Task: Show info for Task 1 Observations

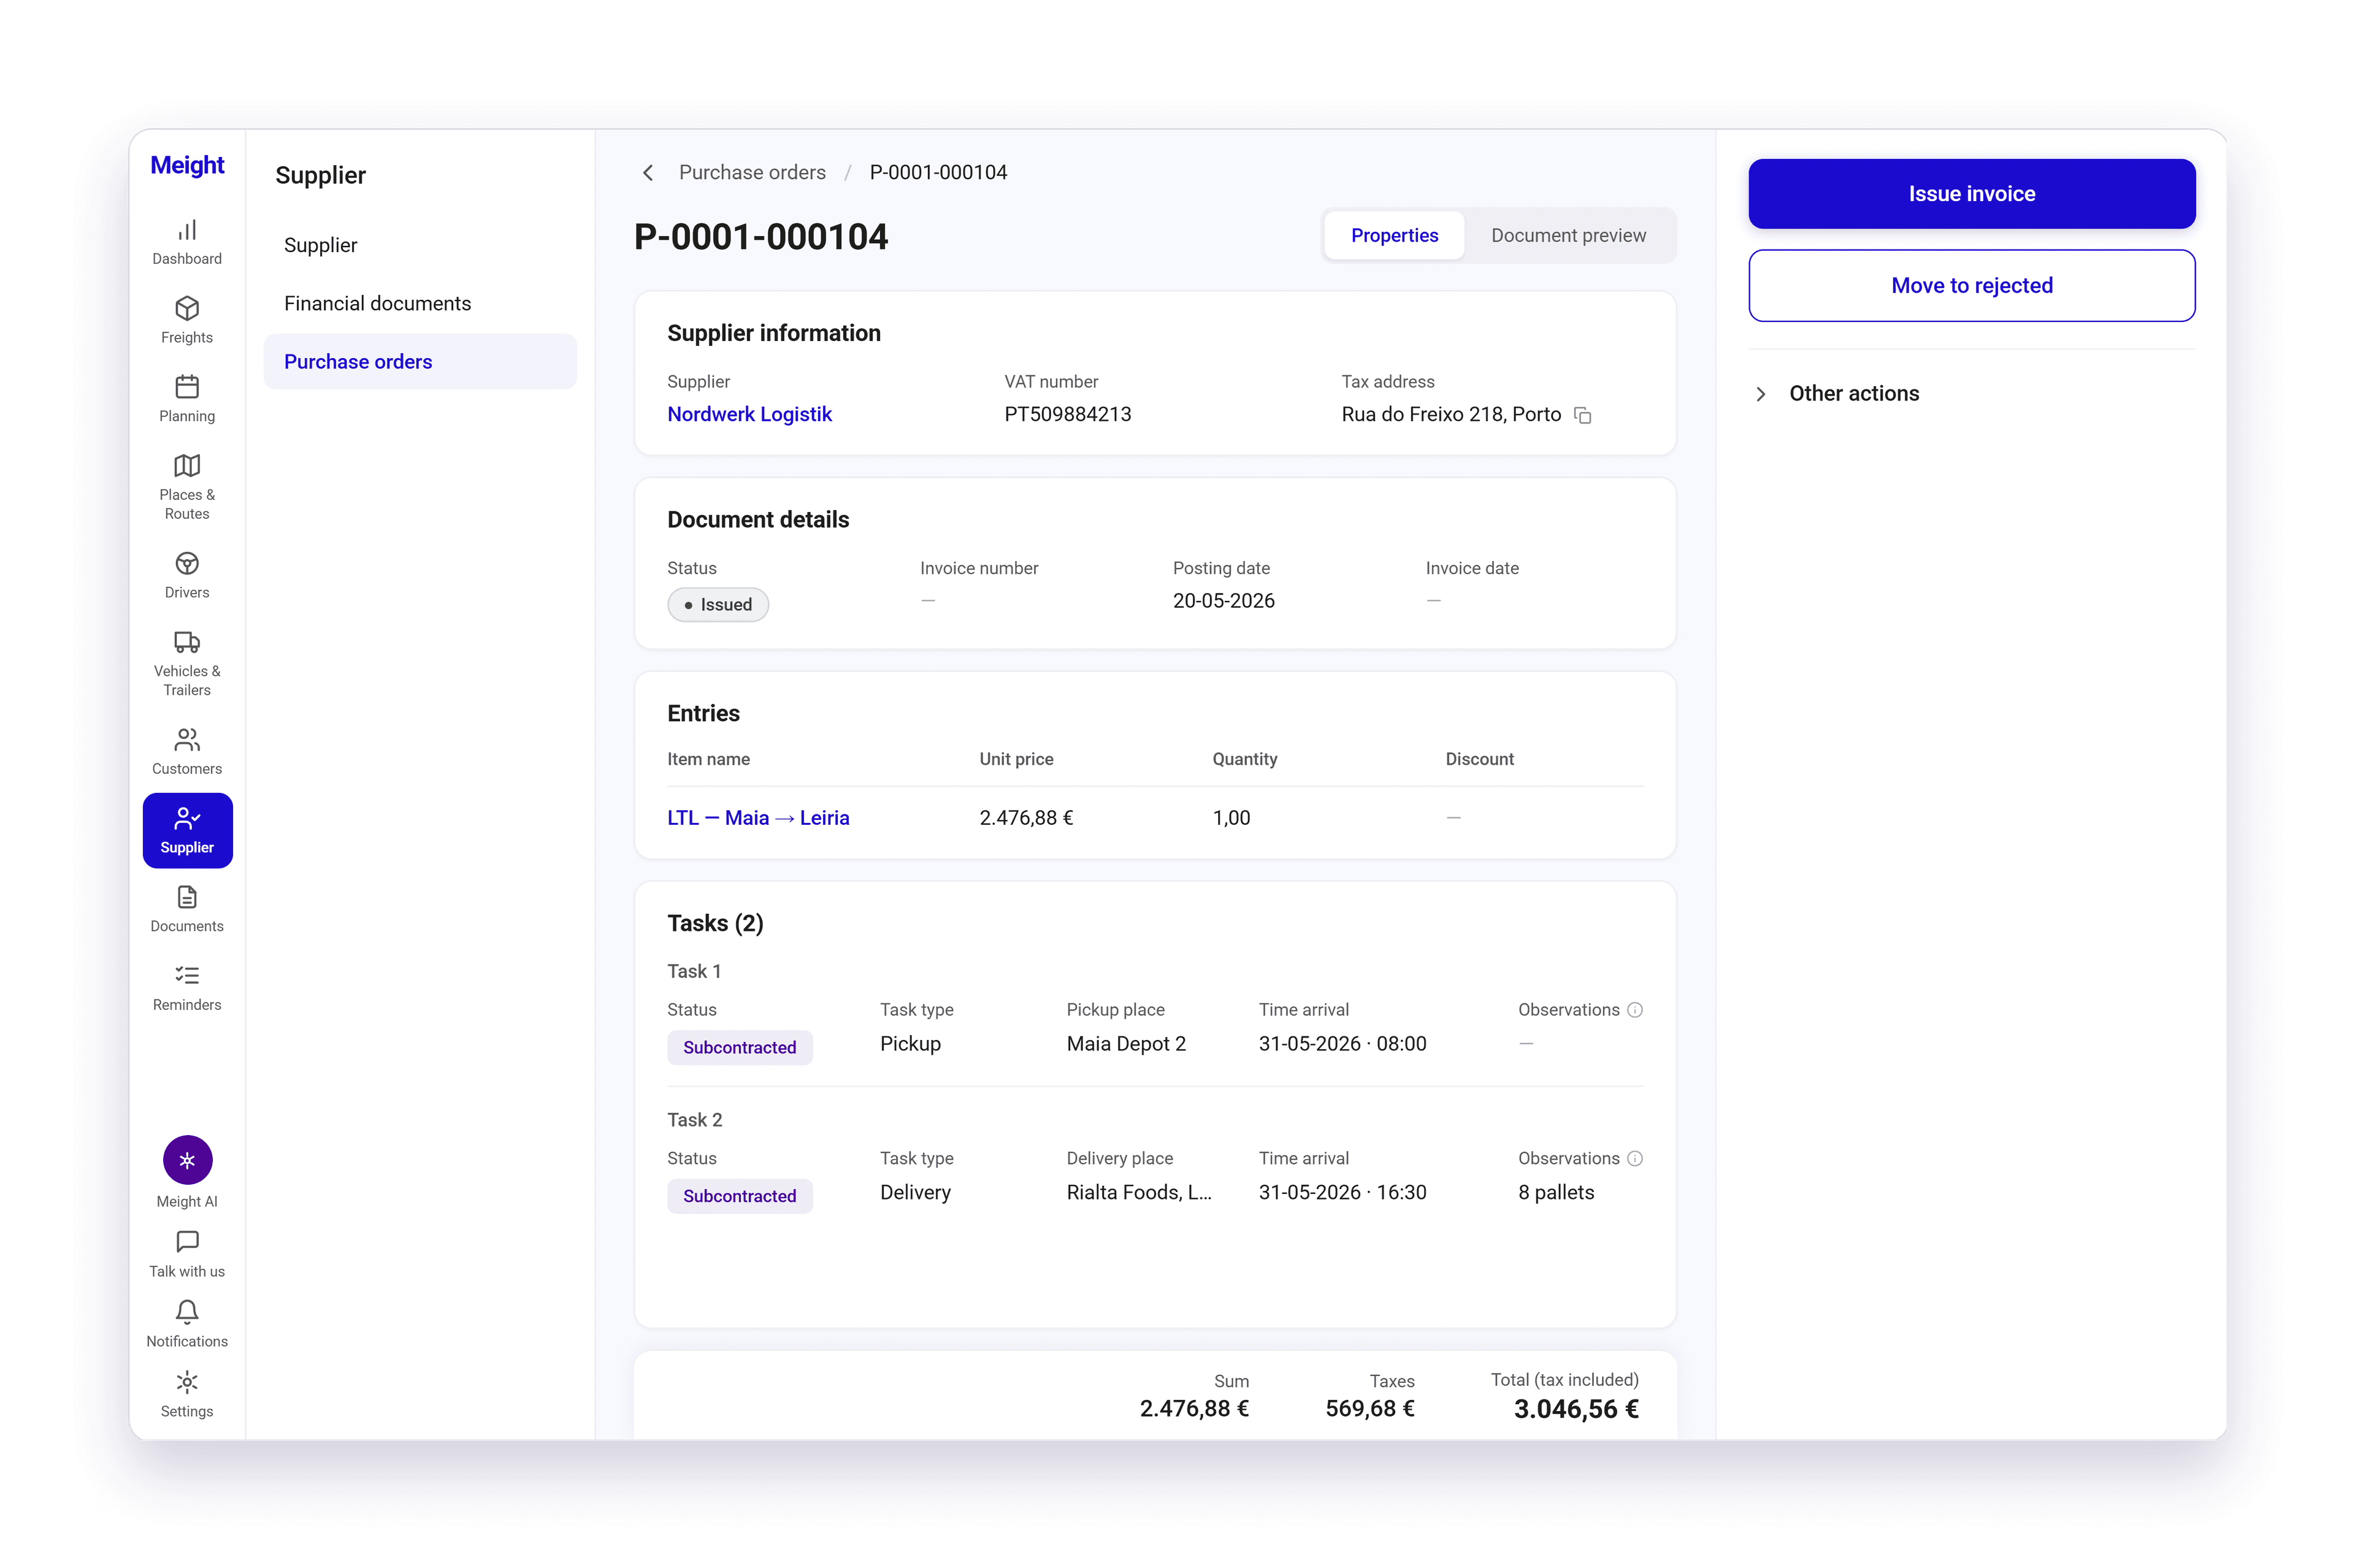Action: click(1635, 1010)
